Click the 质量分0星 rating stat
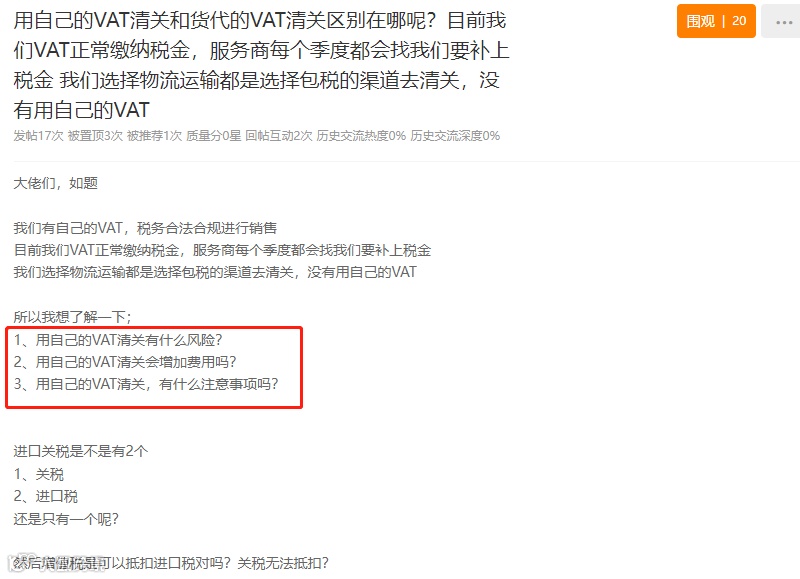 tap(213, 136)
